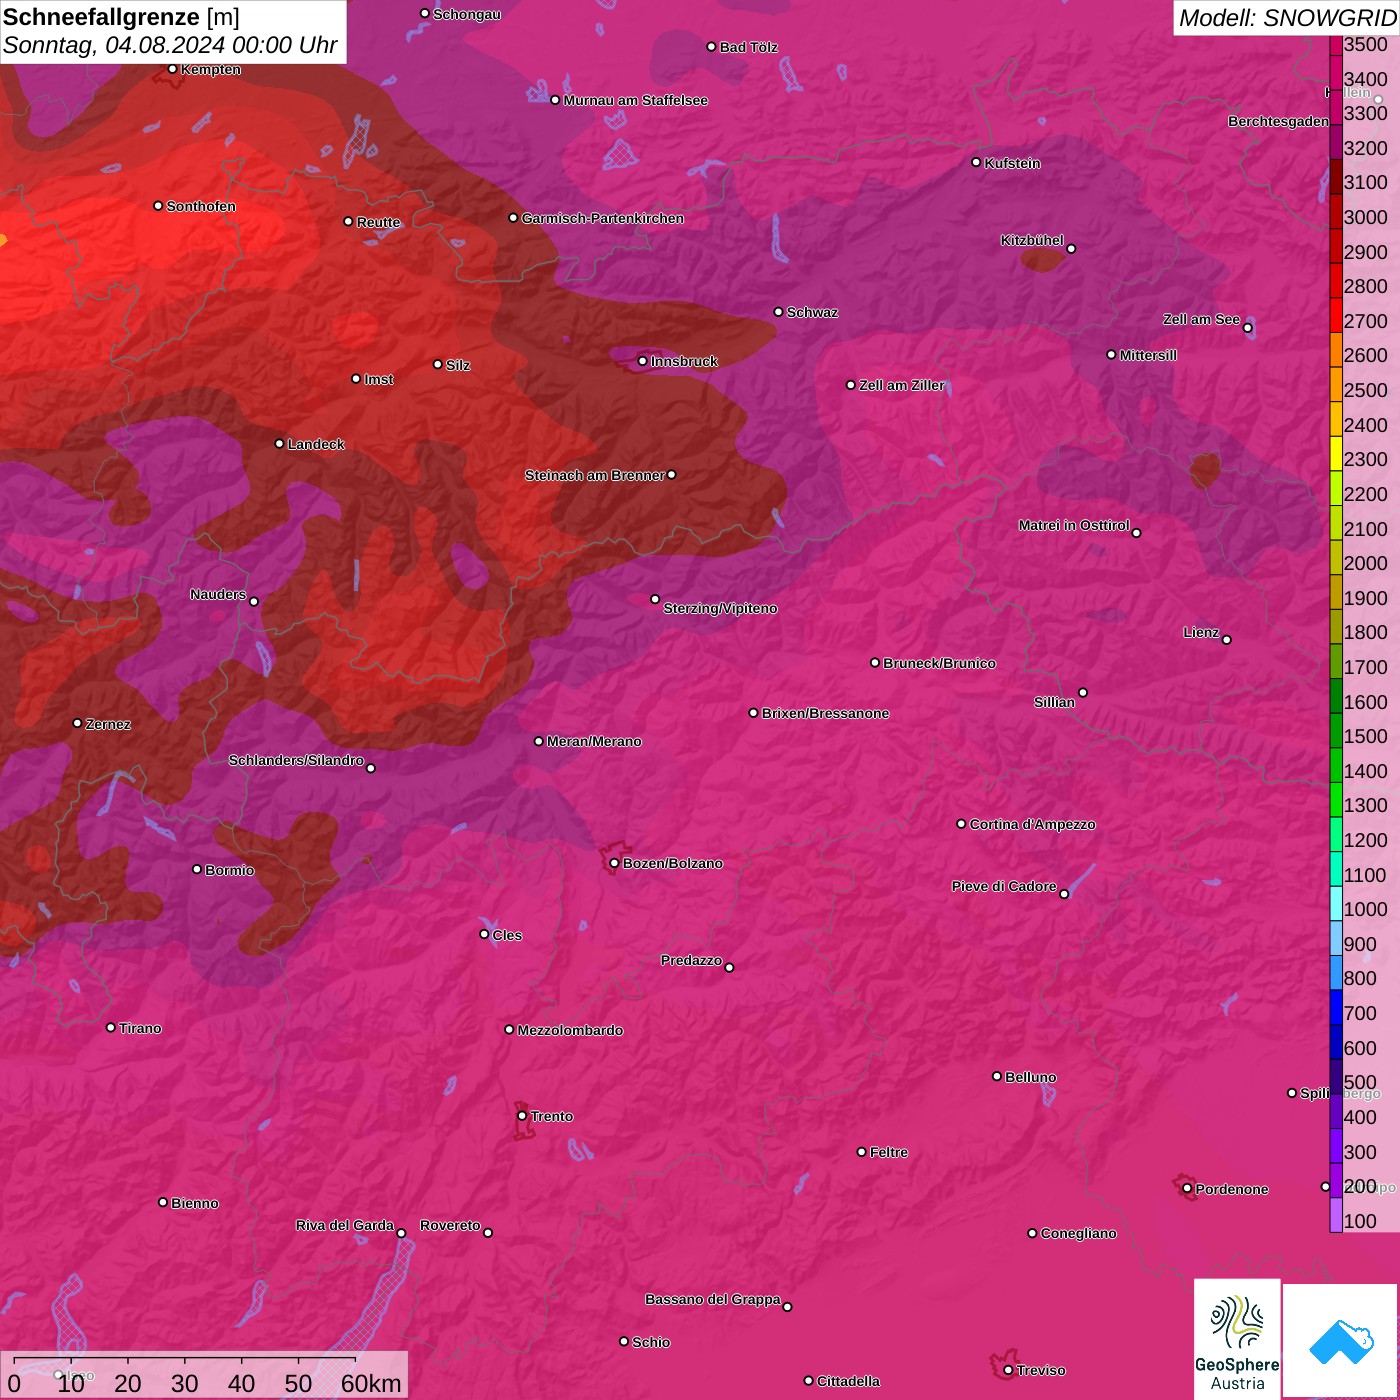1400x1400 pixels.
Task: Click the 'Reutte' label
Action: click(x=378, y=222)
